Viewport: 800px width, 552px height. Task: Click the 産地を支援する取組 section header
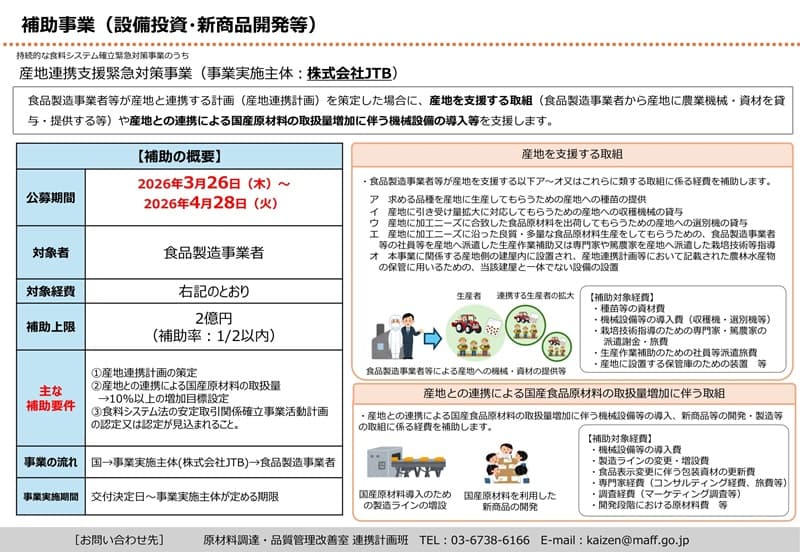(x=572, y=154)
